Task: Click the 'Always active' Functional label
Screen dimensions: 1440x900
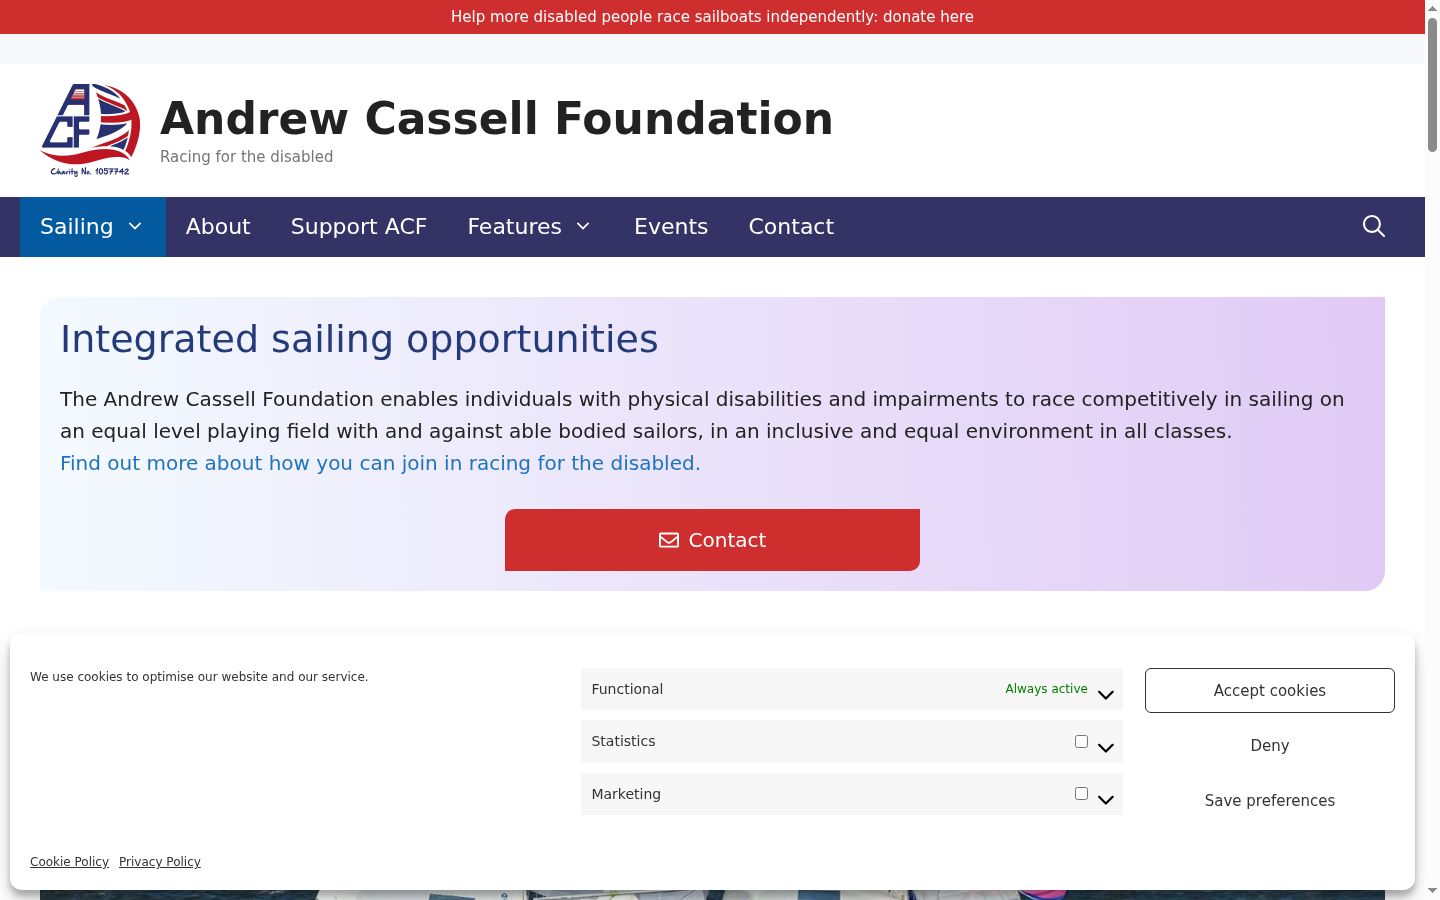Action: [x=1046, y=689]
